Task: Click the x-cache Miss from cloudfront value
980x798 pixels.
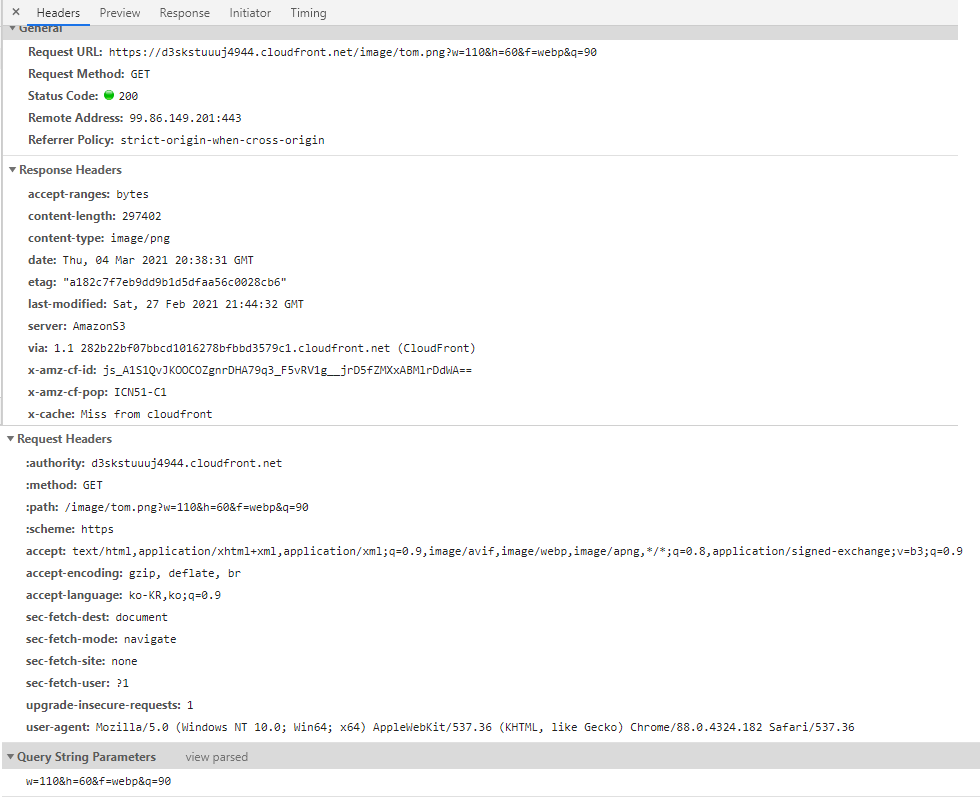Action: coord(146,414)
